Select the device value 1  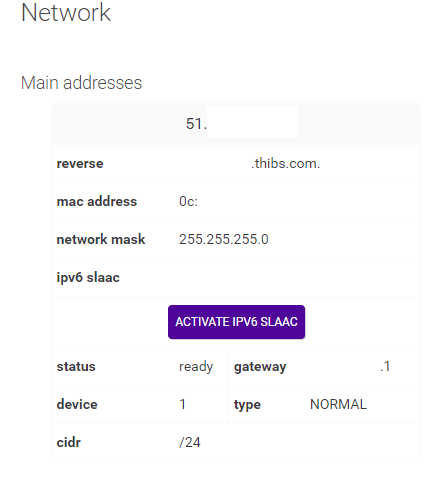182,404
